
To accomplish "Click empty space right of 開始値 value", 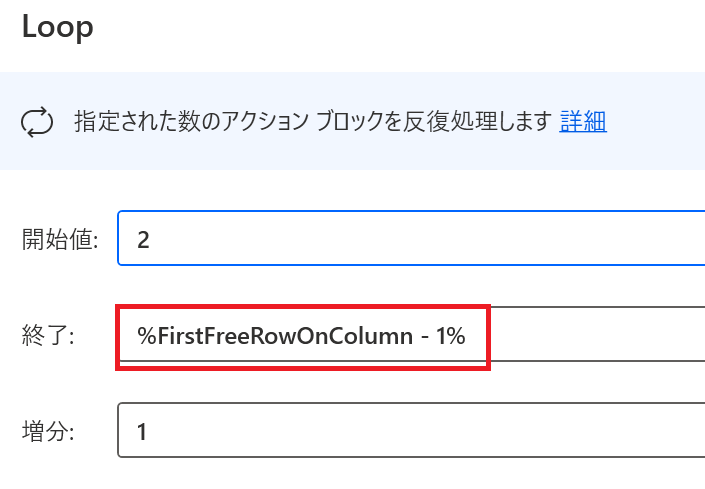I will (x=427, y=238).
